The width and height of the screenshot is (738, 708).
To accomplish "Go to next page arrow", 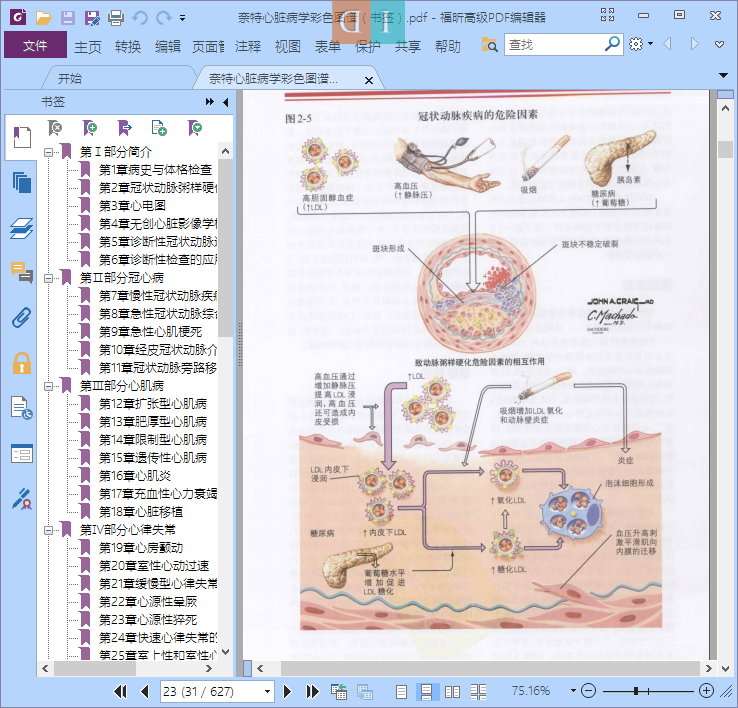I will [287, 691].
